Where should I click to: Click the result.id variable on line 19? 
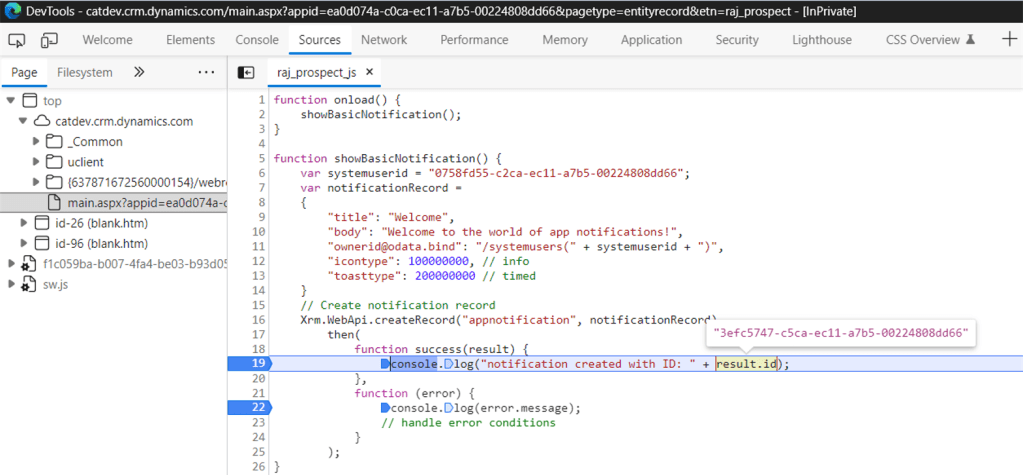coord(747,364)
